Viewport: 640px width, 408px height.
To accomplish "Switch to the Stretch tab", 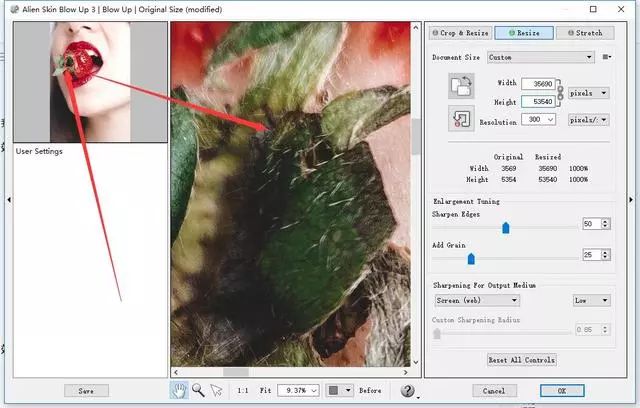I will (x=585, y=33).
